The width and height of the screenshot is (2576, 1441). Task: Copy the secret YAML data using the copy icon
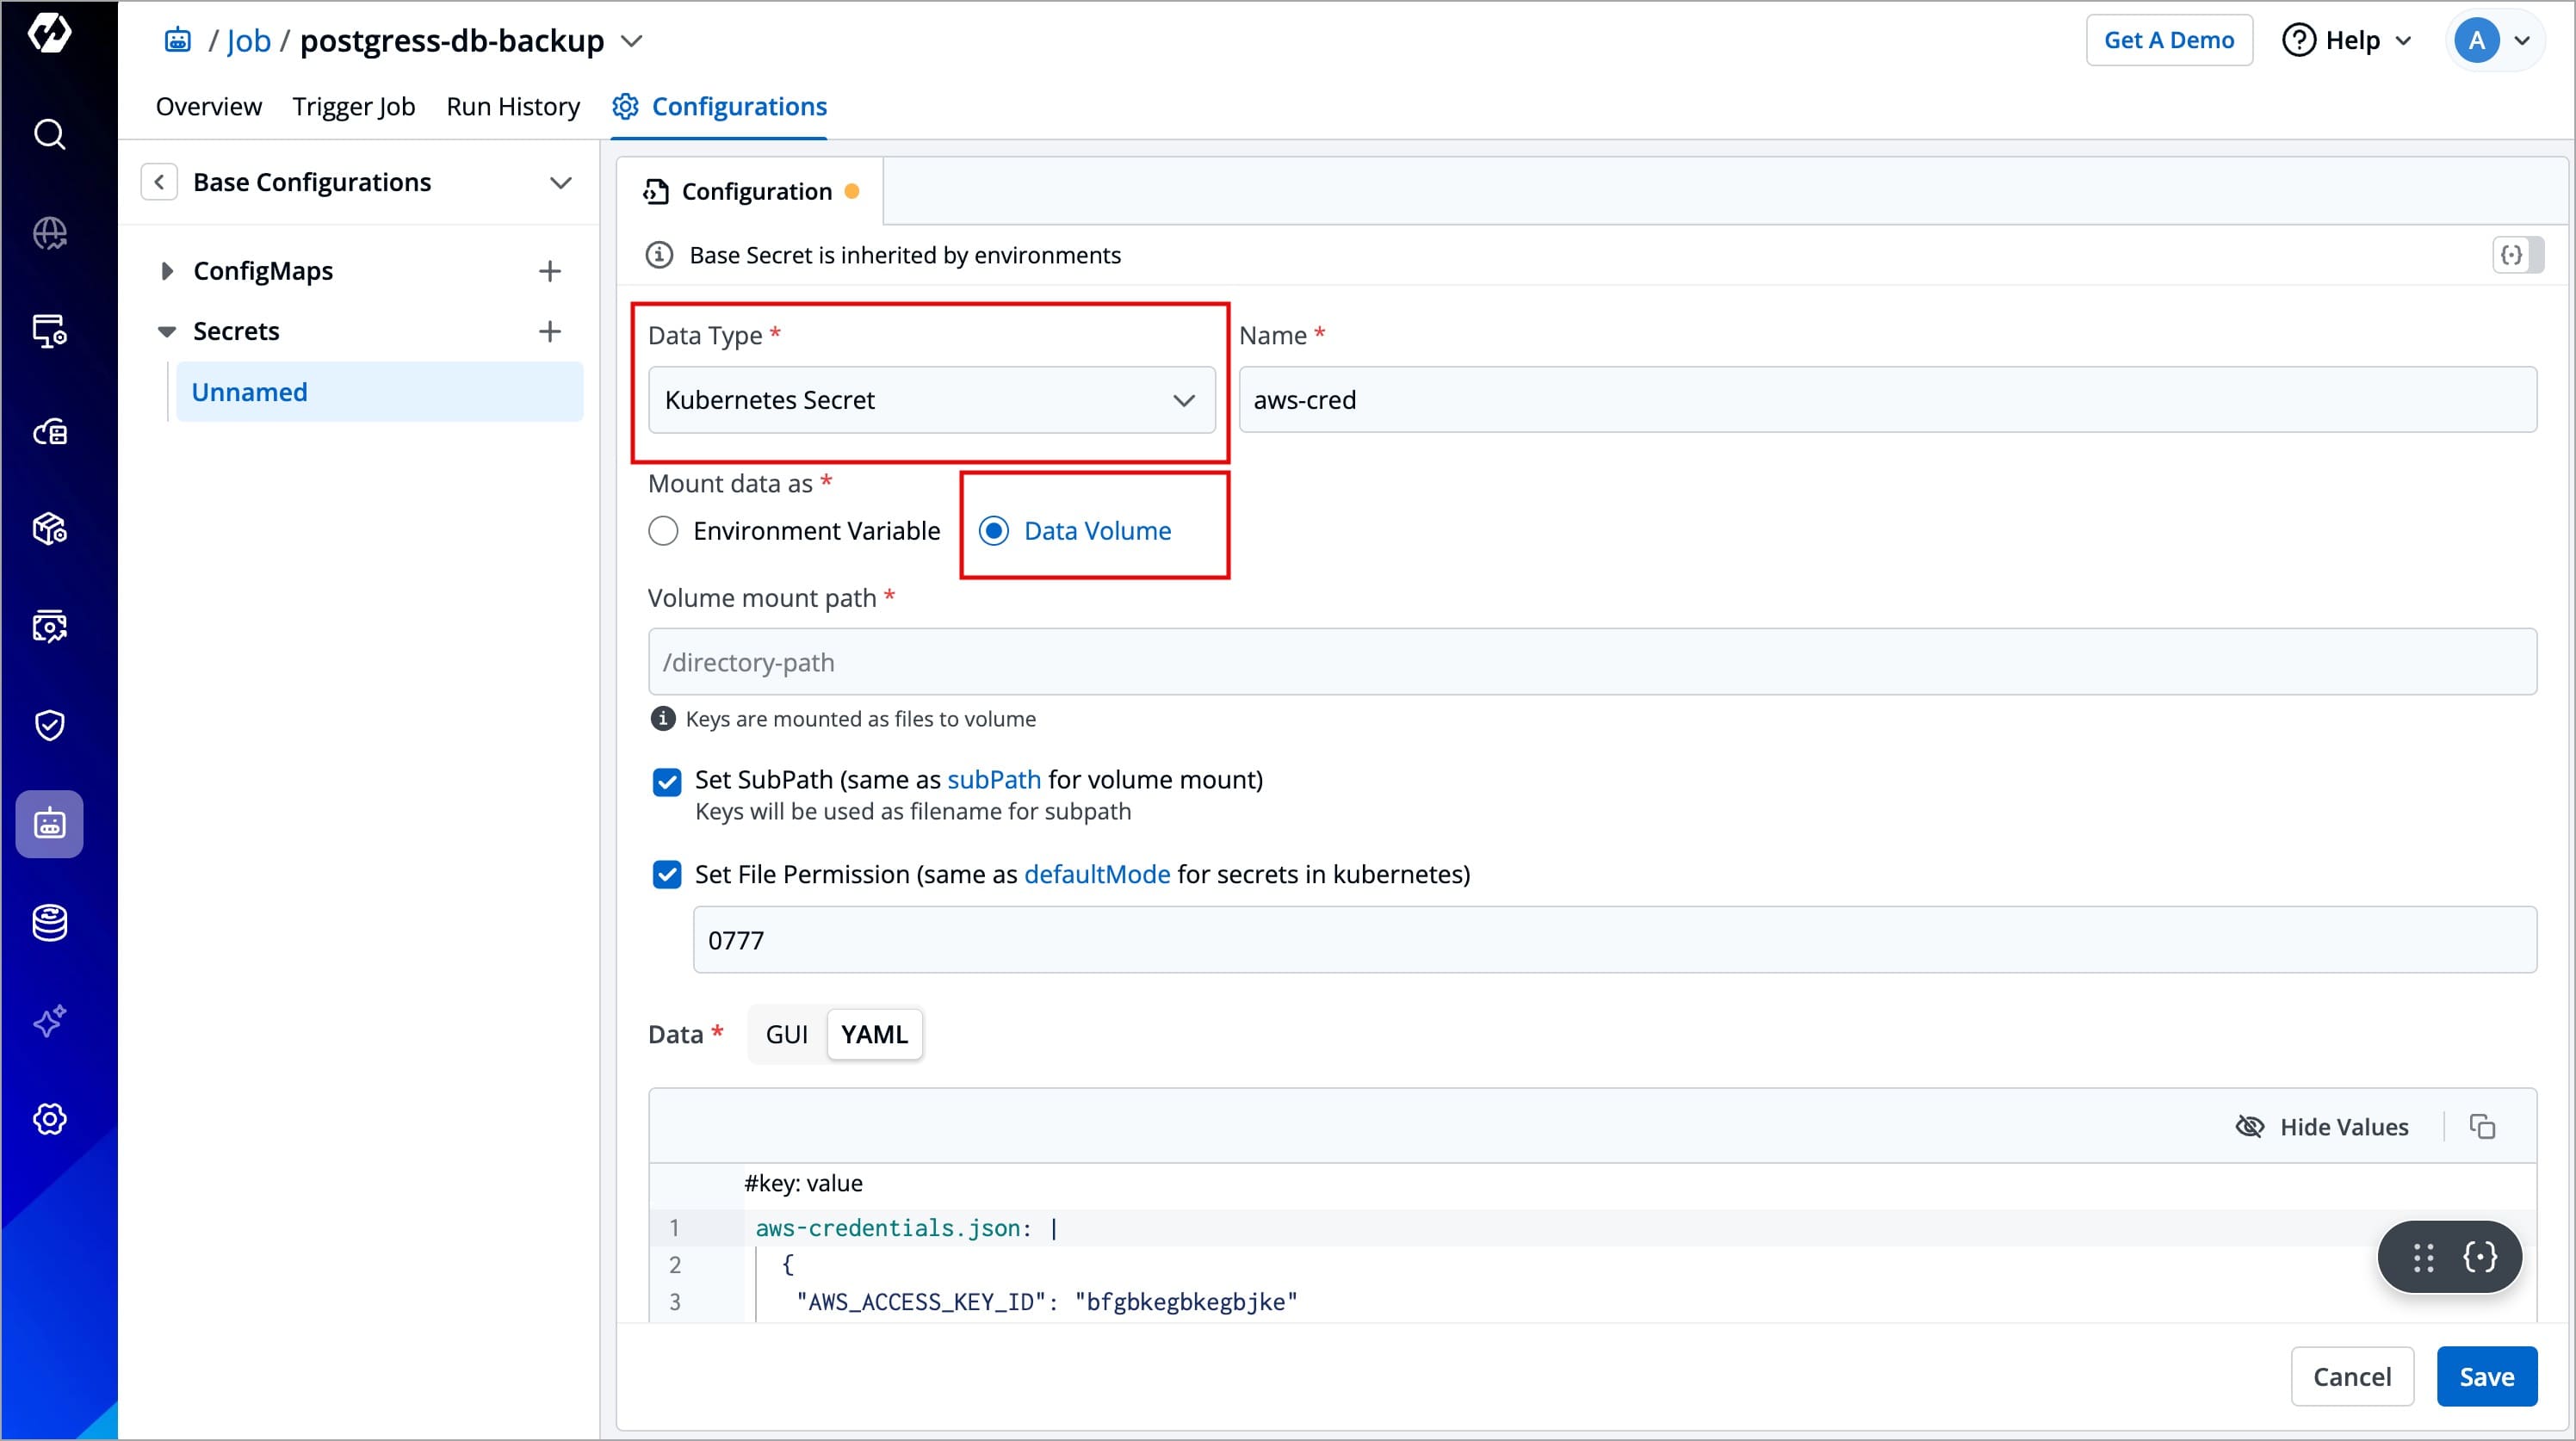click(2482, 1127)
